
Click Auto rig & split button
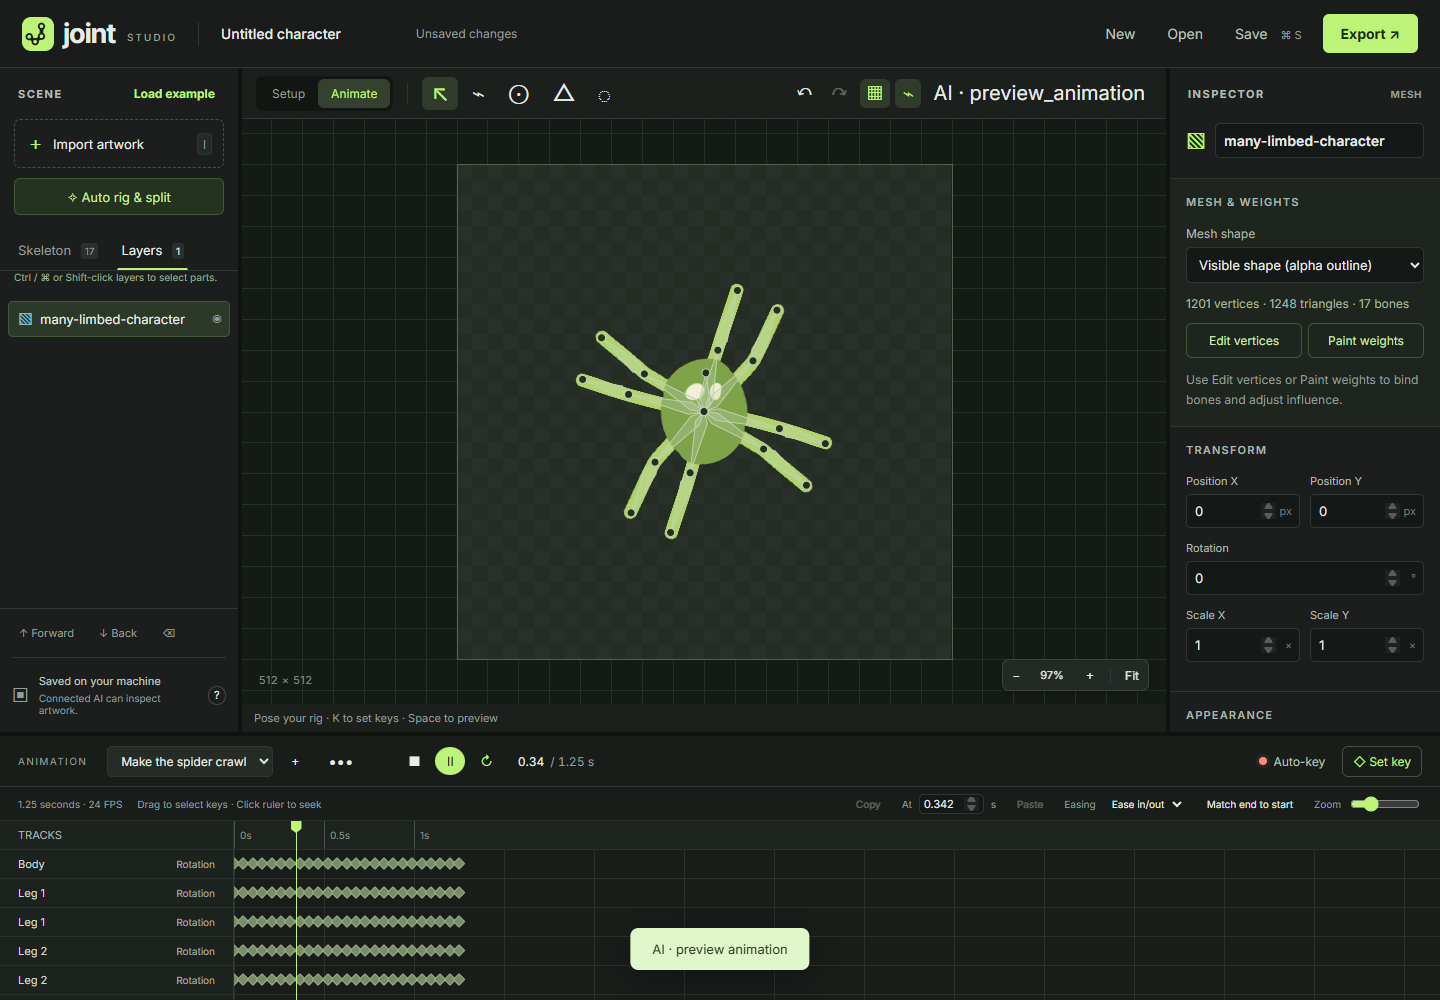coord(119,197)
